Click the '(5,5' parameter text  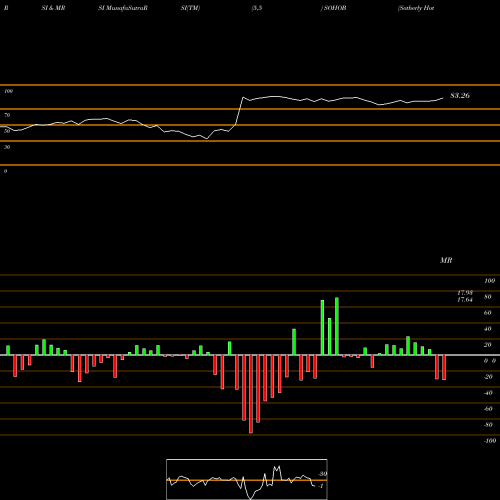pos(257,8)
